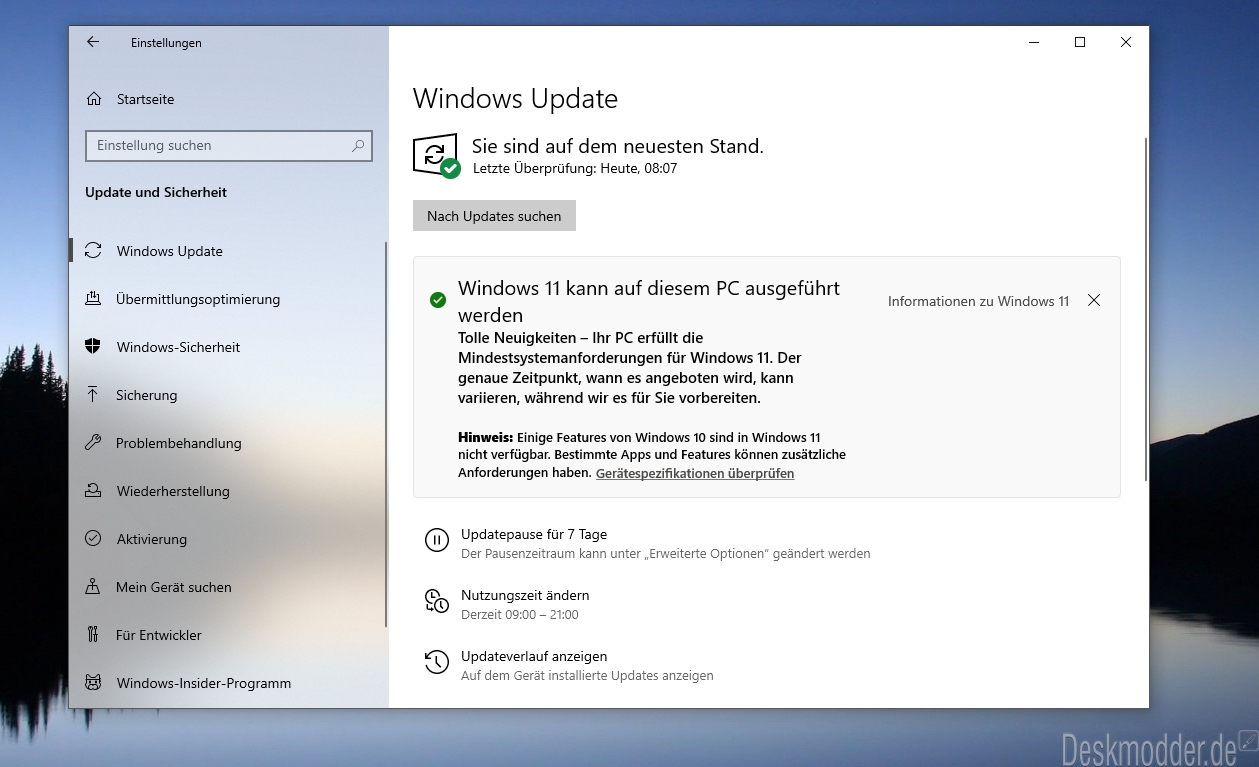This screenshot has height=767, width=1259.
Task: Click 'Letzte Überprüfung: Heute, 08:07' text
Action: [575, 169]
